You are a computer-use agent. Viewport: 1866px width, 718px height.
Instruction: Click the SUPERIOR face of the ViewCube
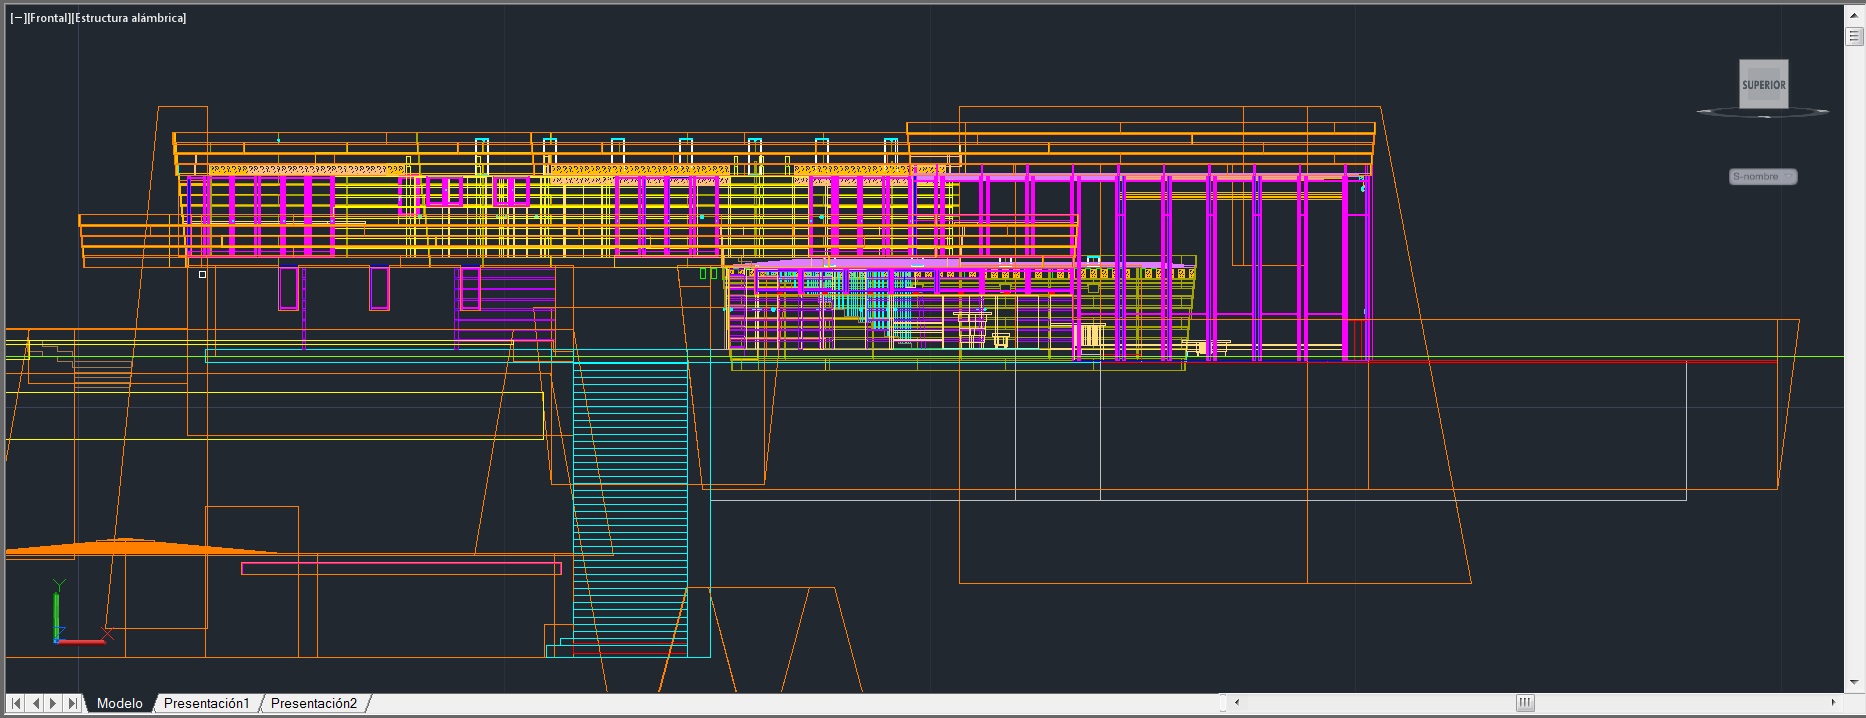point(1763,85)
